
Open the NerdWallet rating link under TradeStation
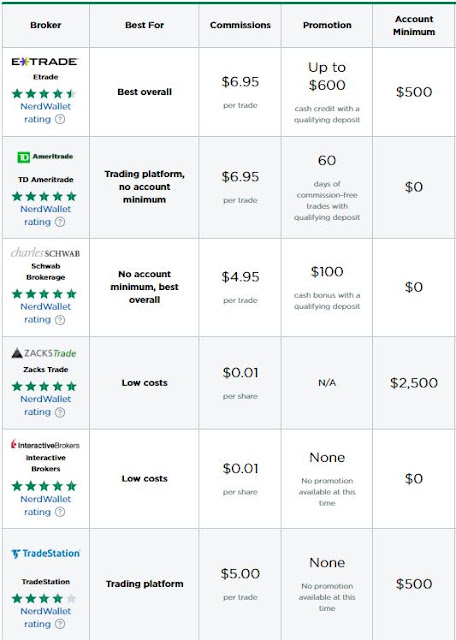pos(45,618)
